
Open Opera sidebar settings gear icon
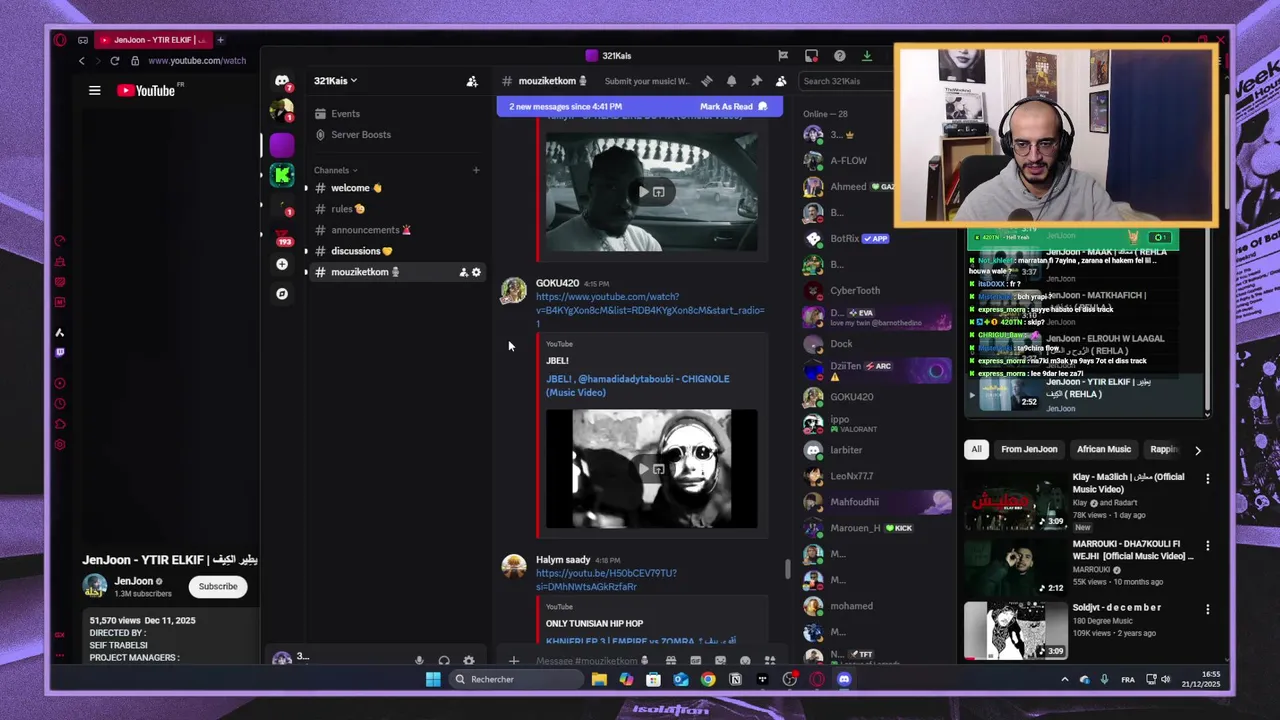[60, 445]
